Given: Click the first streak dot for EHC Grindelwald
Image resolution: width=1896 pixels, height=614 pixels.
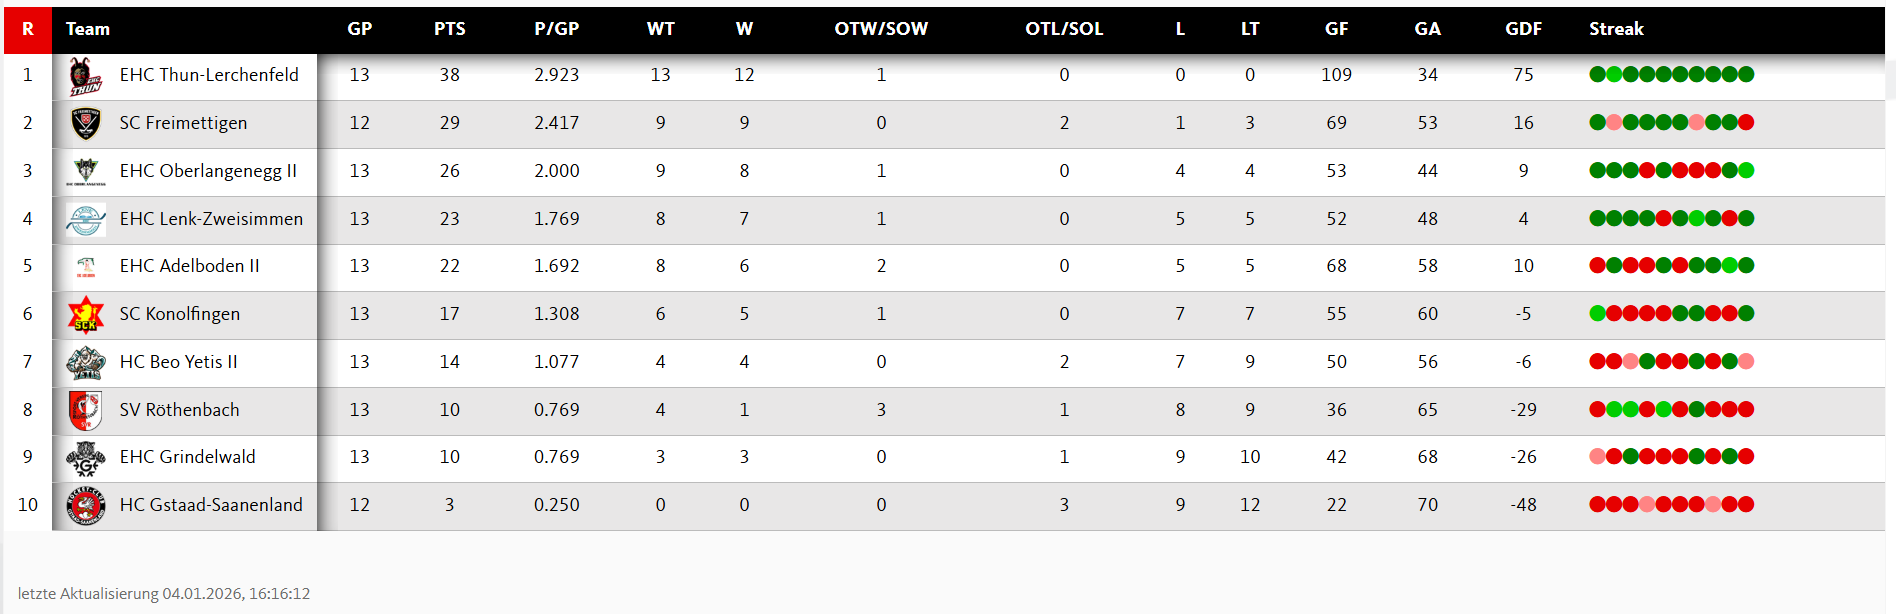Looking at the screenshot, I should tap(1598, 457).
